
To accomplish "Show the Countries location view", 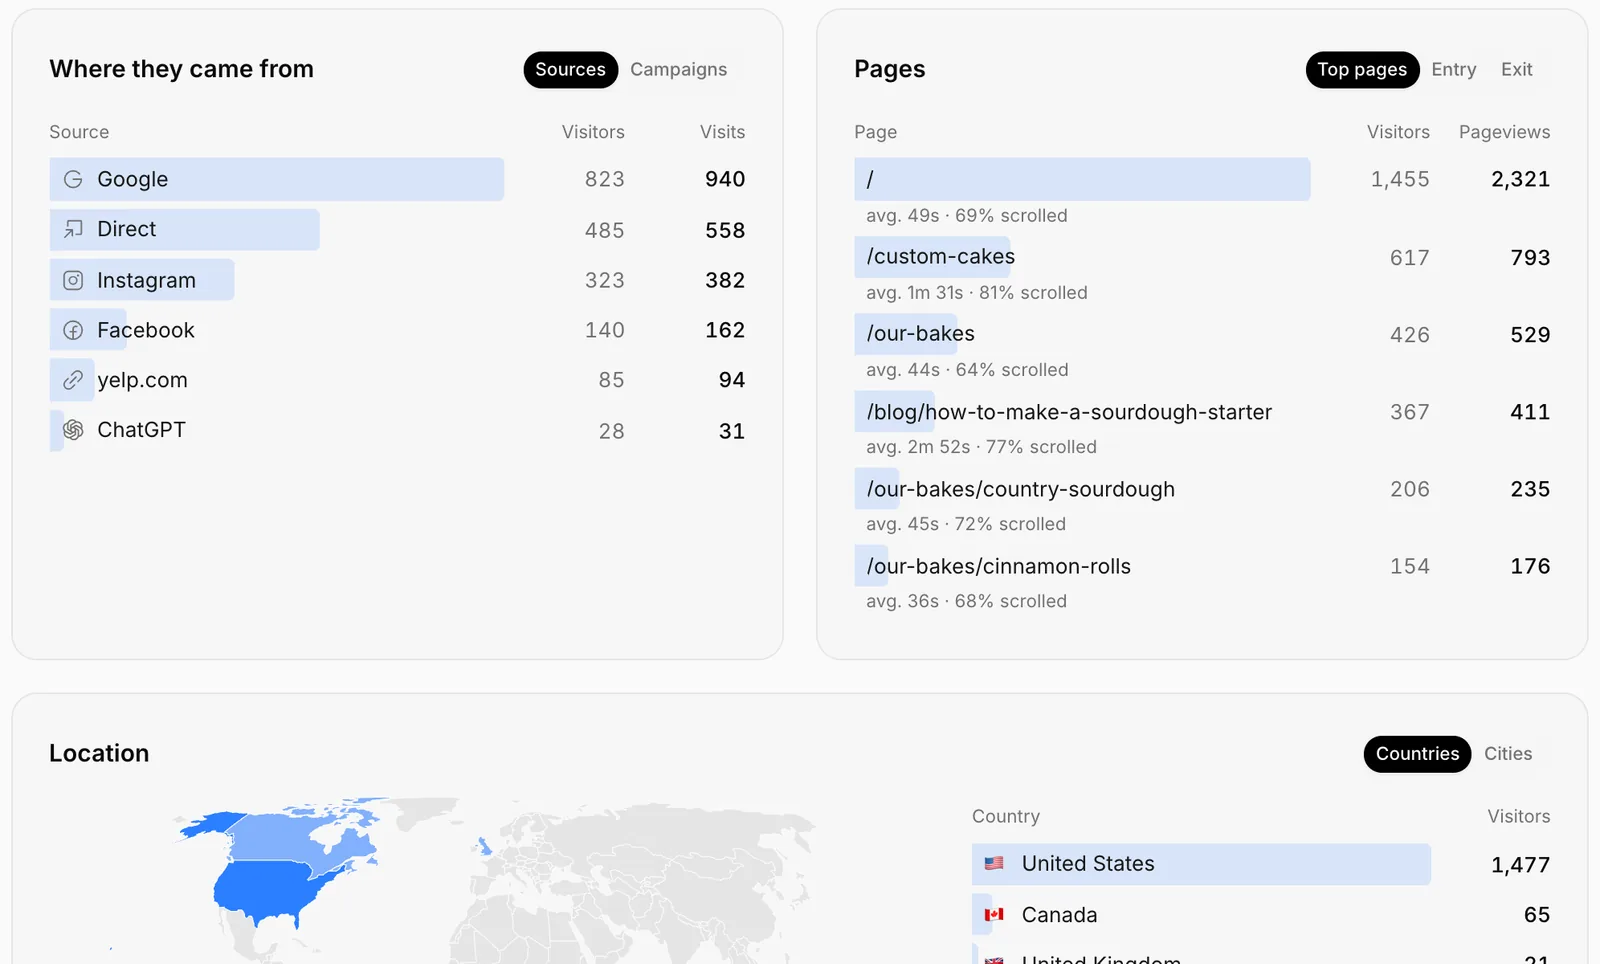I will [1417, 754].
